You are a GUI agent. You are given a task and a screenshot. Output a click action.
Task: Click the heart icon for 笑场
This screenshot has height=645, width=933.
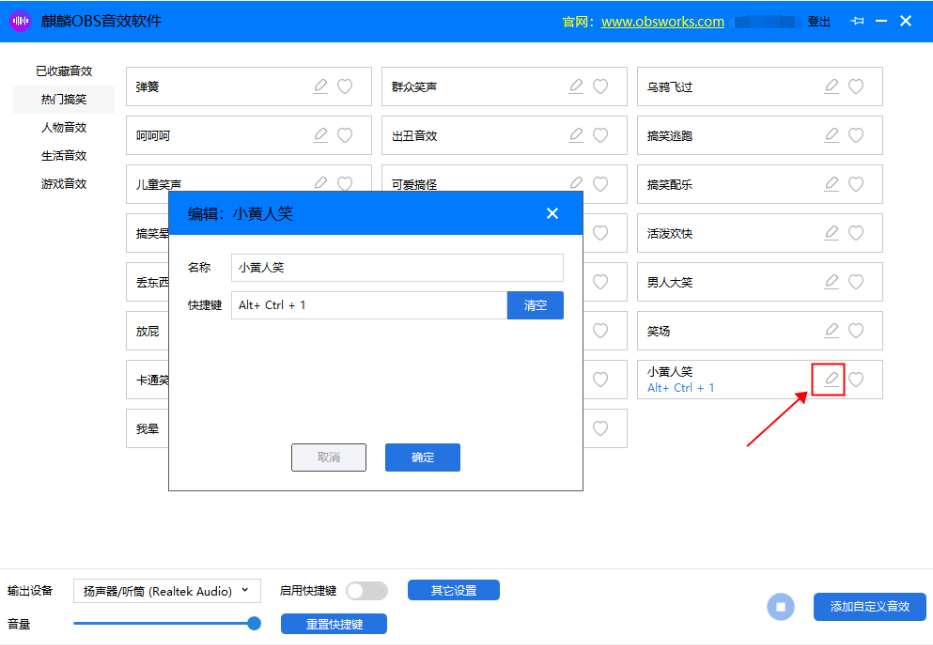point(856,330)
